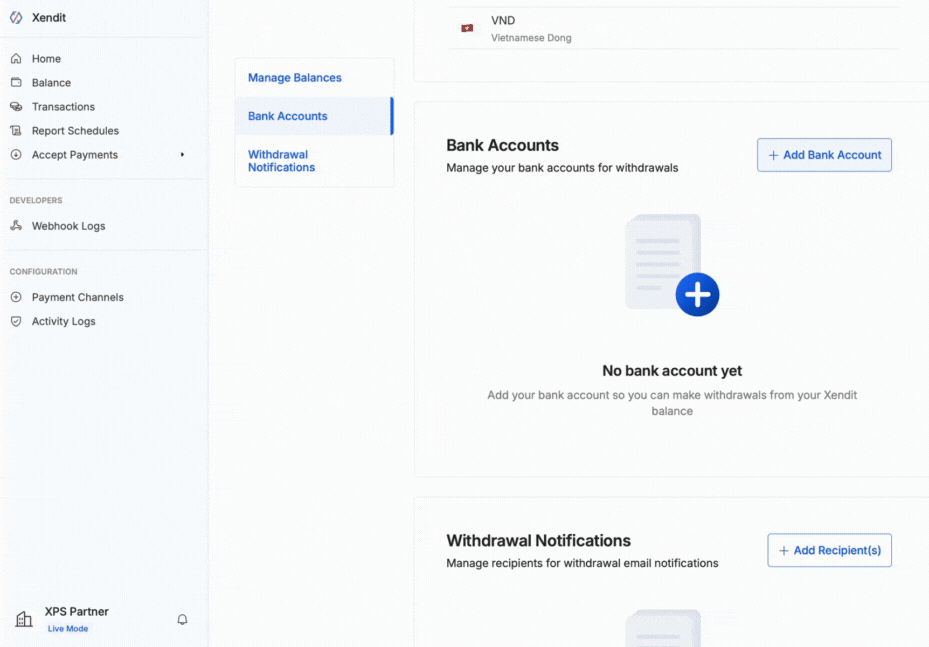This screenshot has width=929, height=647.
Task: Click the XPS Partner building icon
Action: point(24,619)
